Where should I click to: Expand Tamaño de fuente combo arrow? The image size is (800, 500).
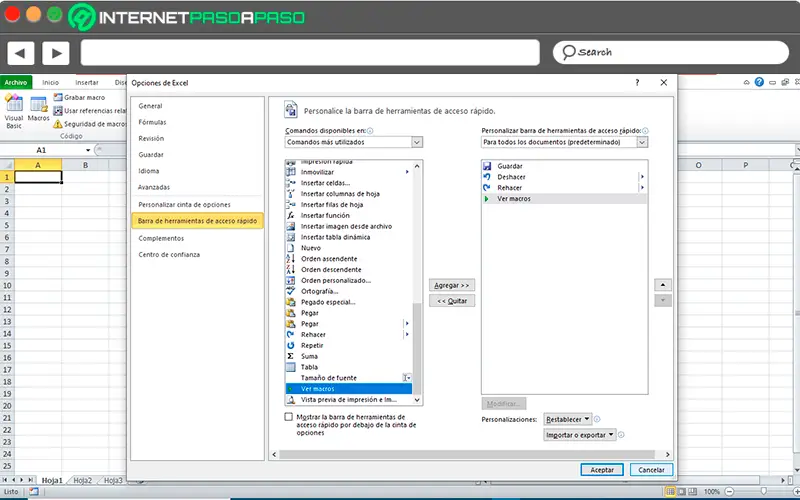click(x=407, y=378)
